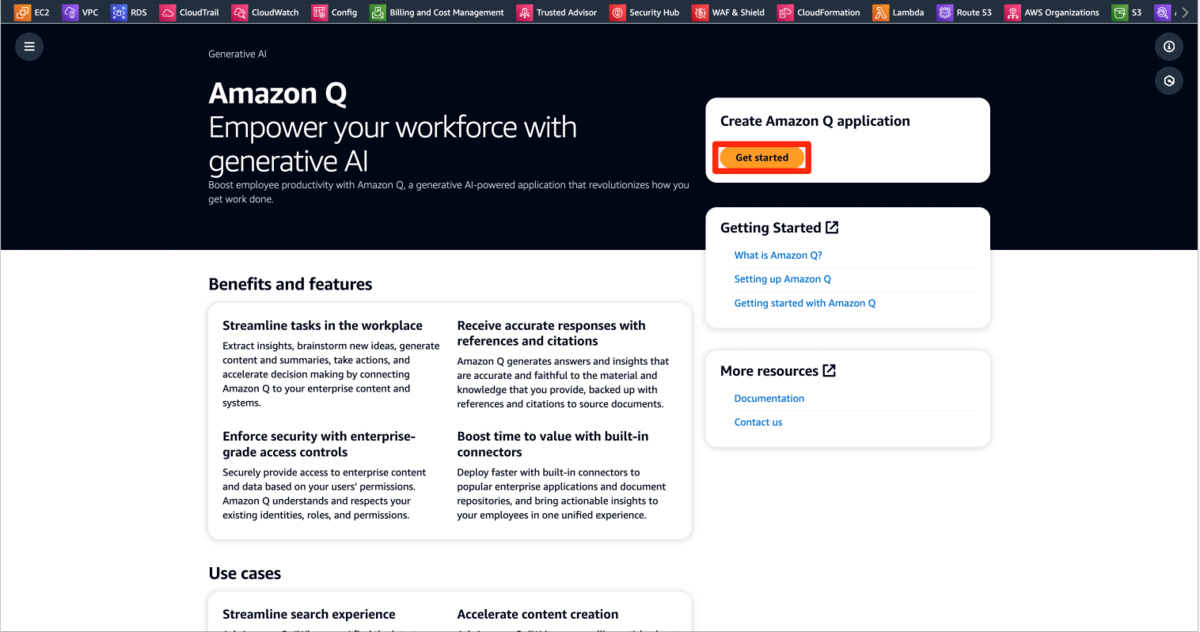The image size is (1200, 632).
Task: Click Benefits and features heading
Action: click(290, 284)
